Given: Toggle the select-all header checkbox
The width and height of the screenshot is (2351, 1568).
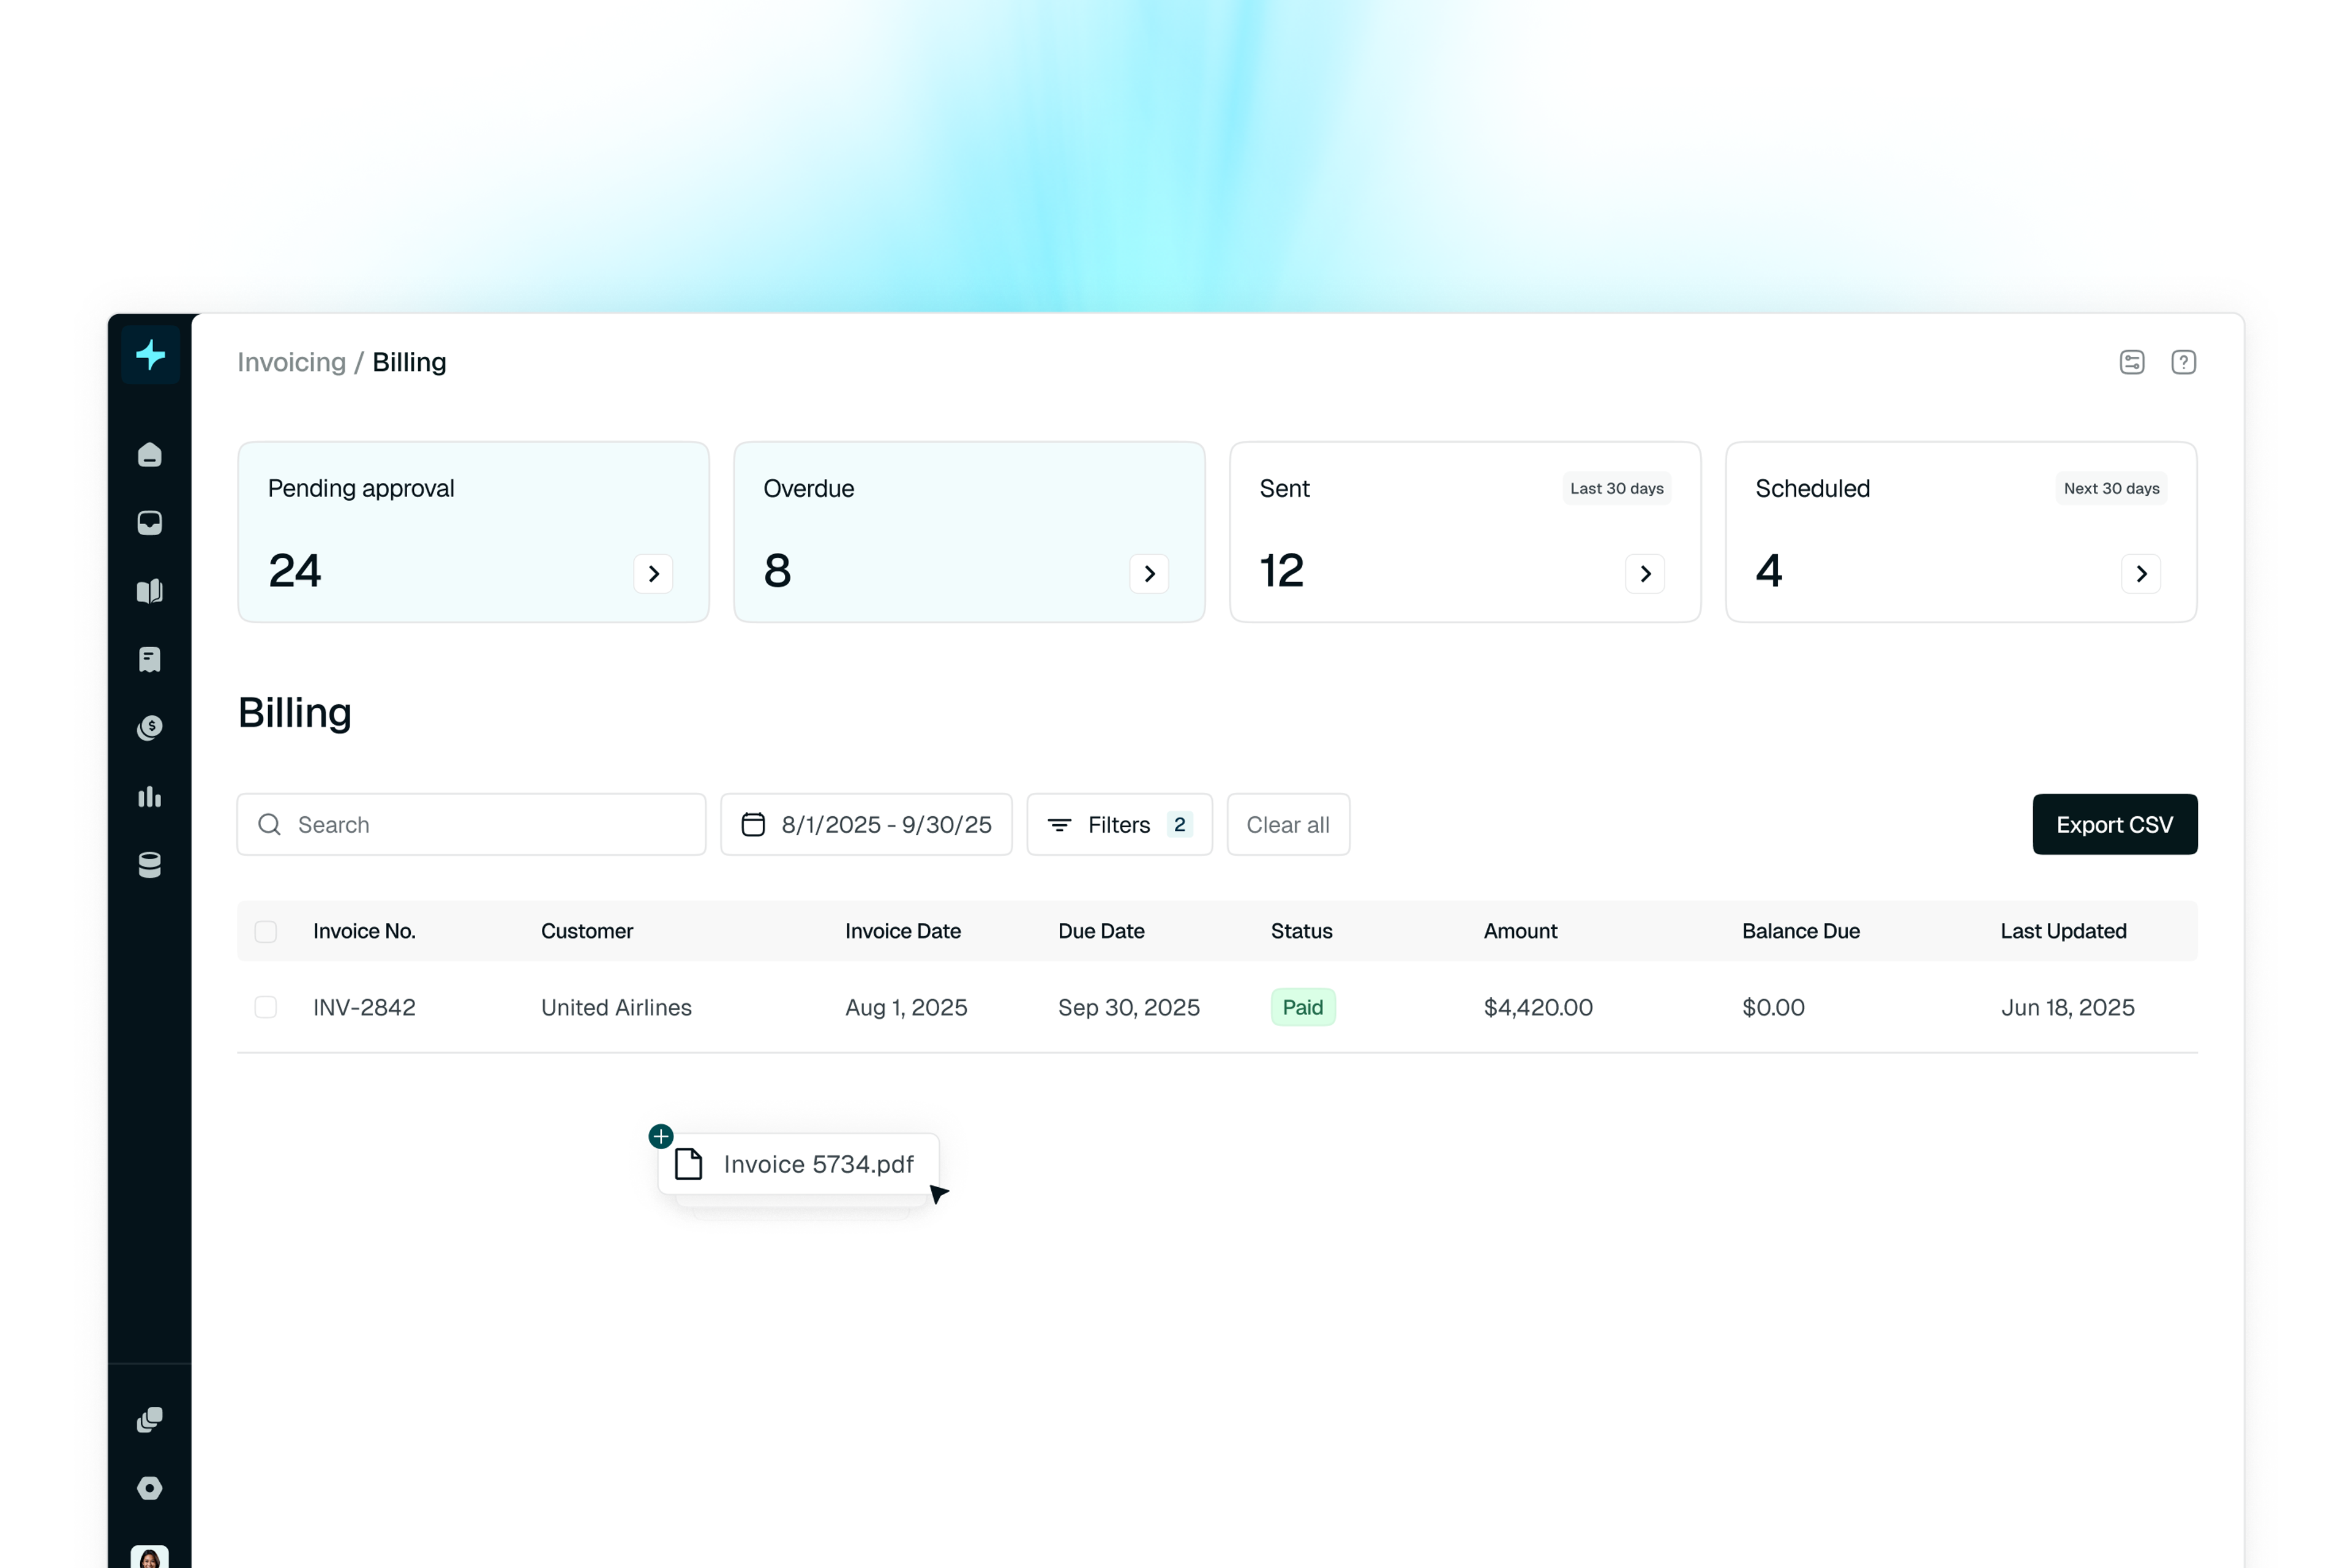Looking at the screenshot, I should tap(265, 931).
